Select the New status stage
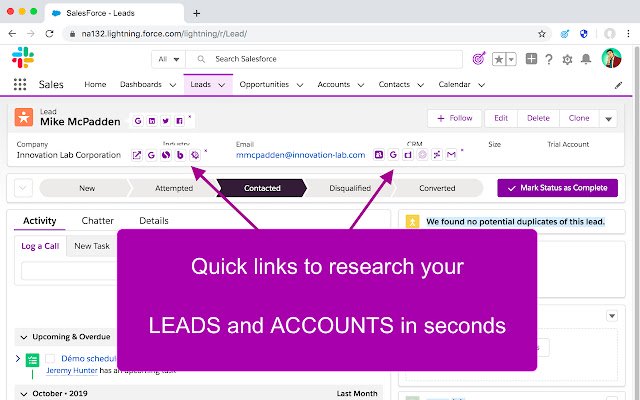The width and height of the screenshot is (640, 400). (87, 188)
